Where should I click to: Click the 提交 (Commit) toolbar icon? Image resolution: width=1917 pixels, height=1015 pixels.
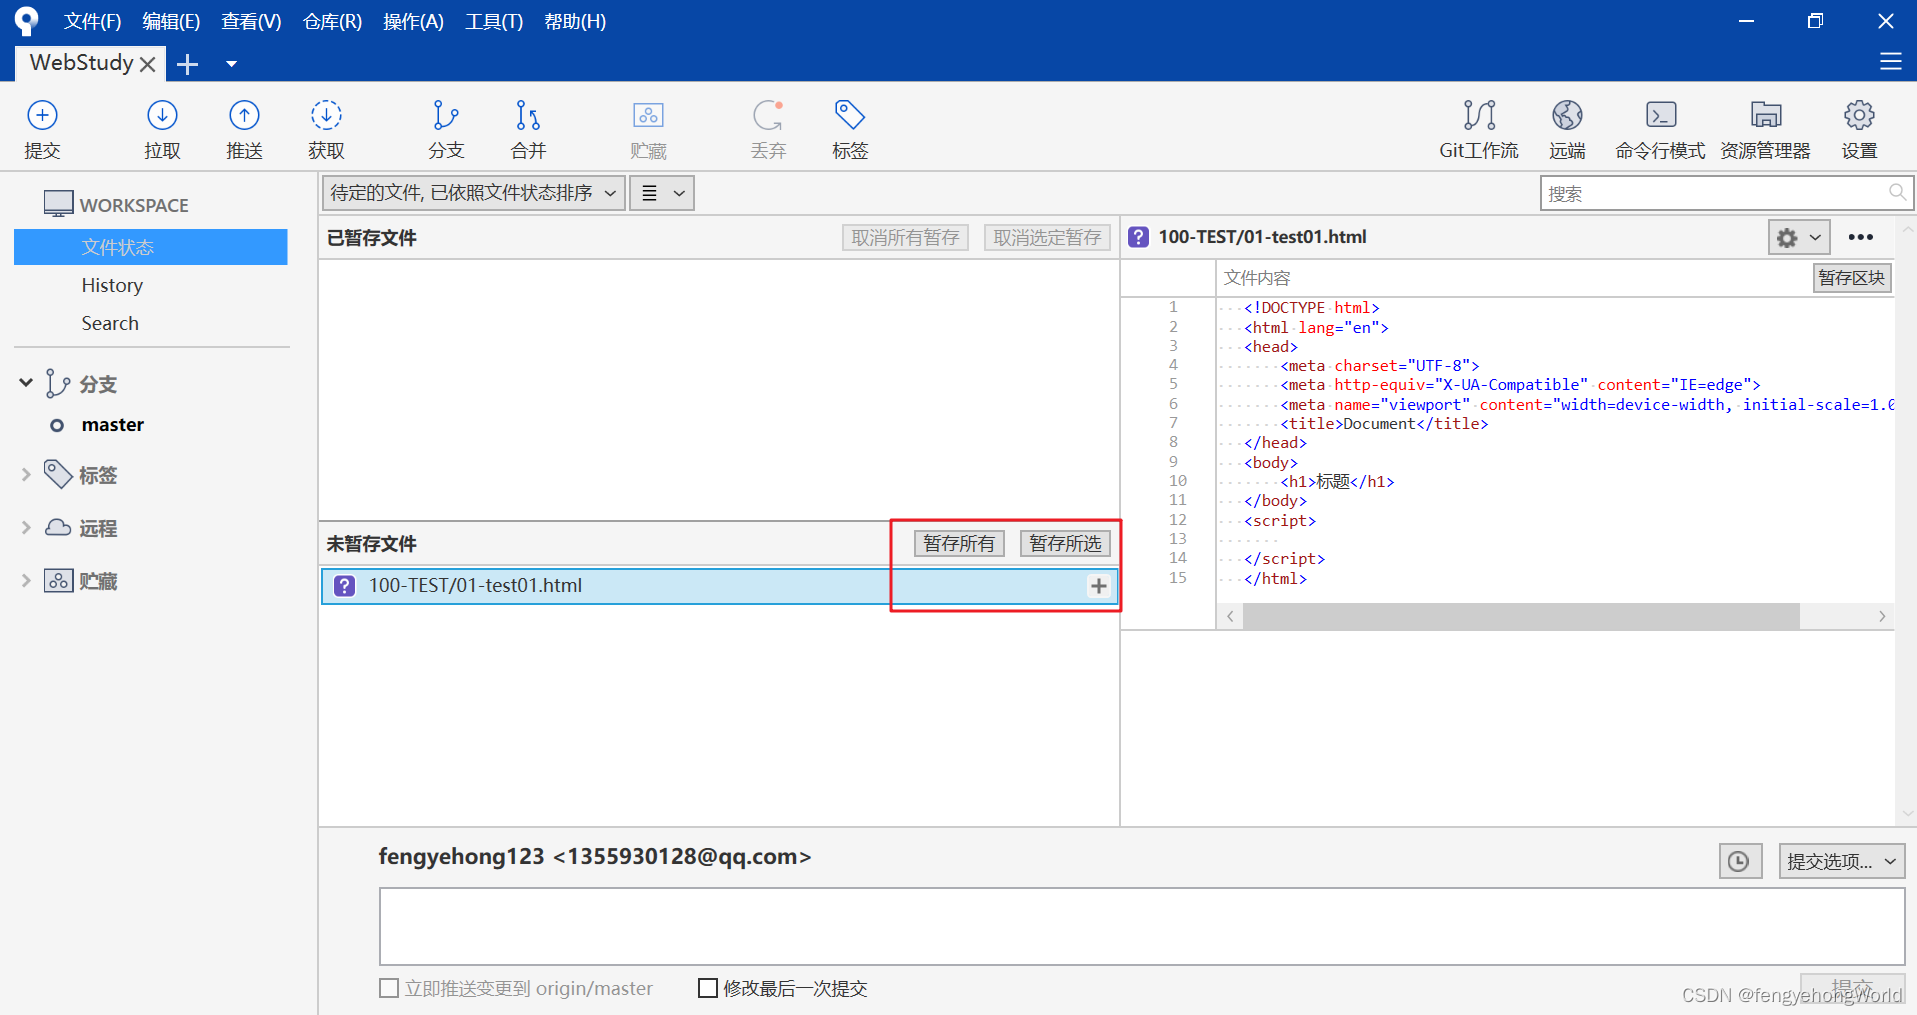[x=42, y=129]
